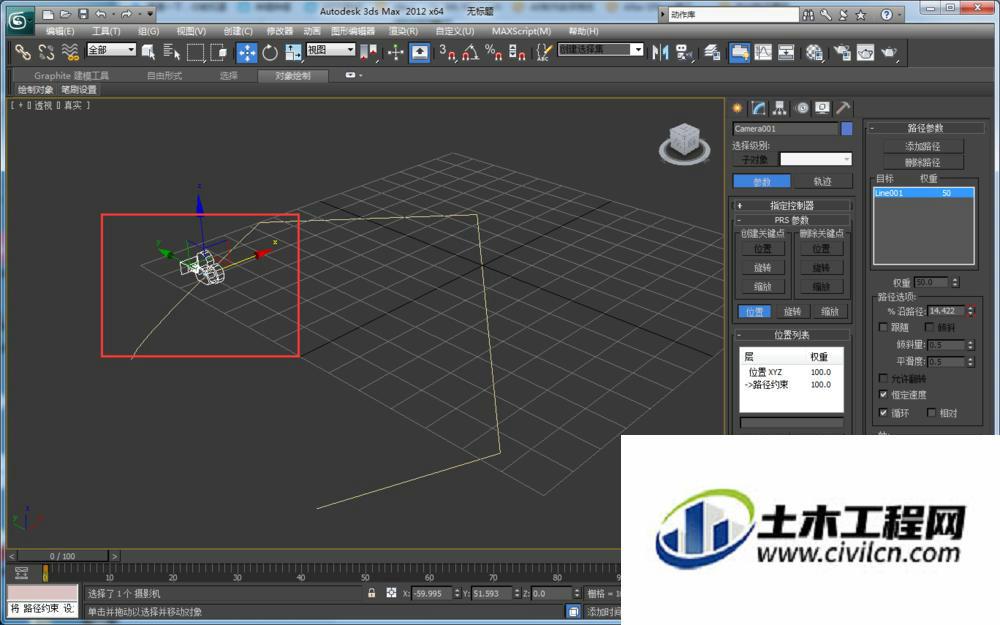Open the Utilities hammer panel tab
Screen dimensions: 1000x625
coord(842,108)
